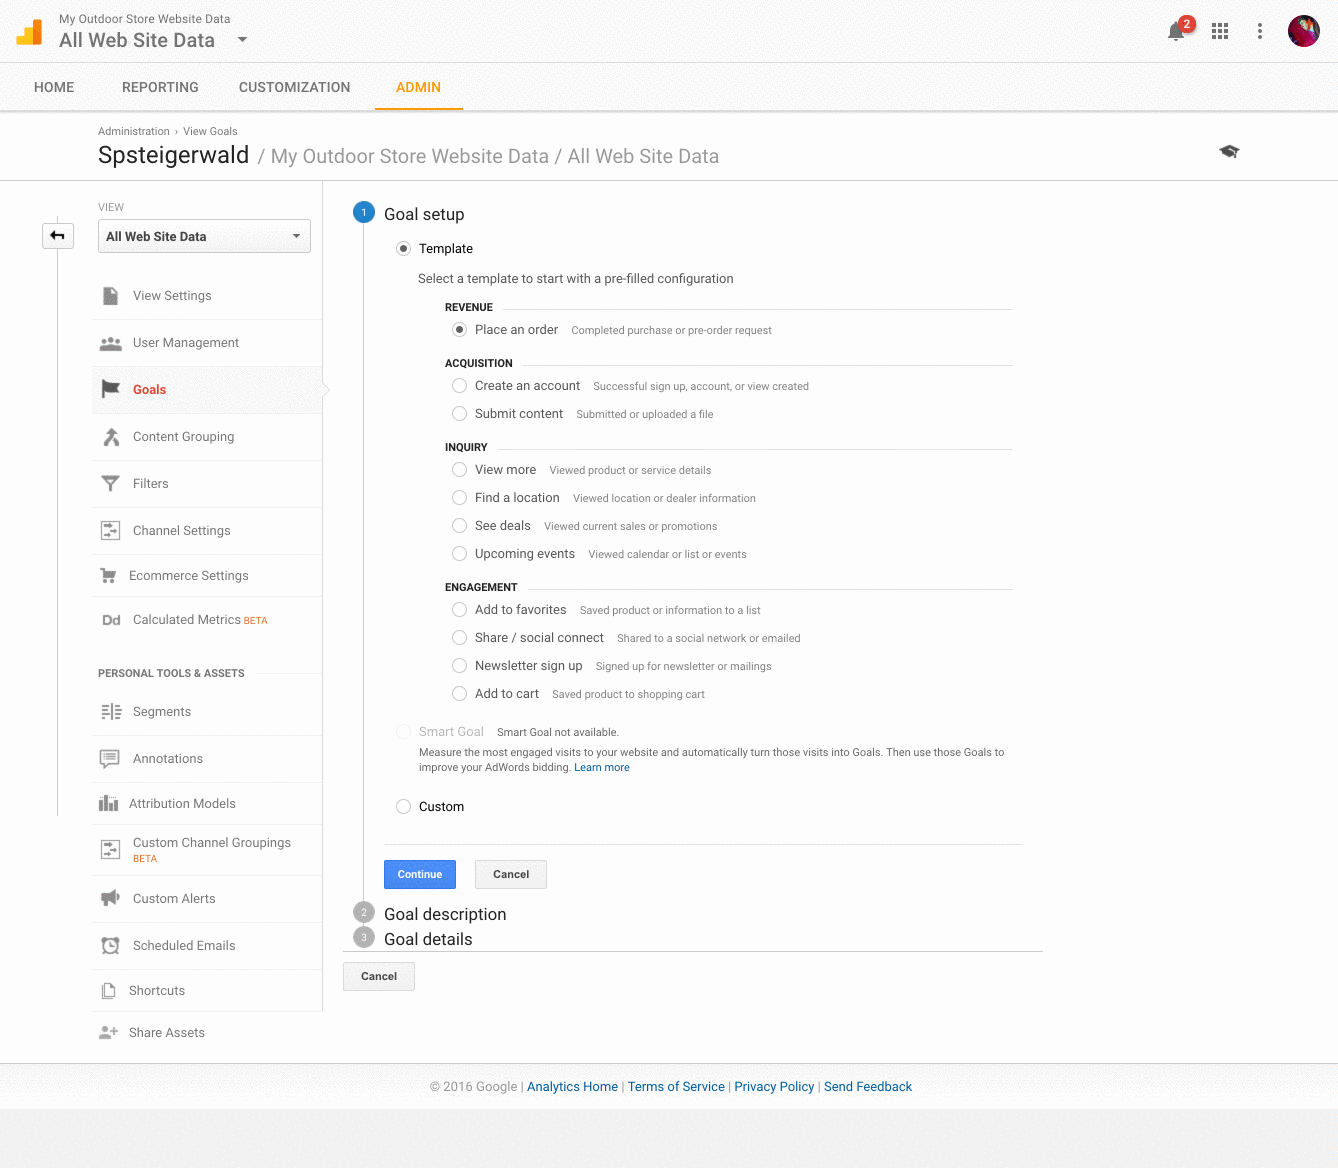The width and height of the screenshot is (1338, 1168).
Task: Click the Filters funnel icon
Action: 111,484
